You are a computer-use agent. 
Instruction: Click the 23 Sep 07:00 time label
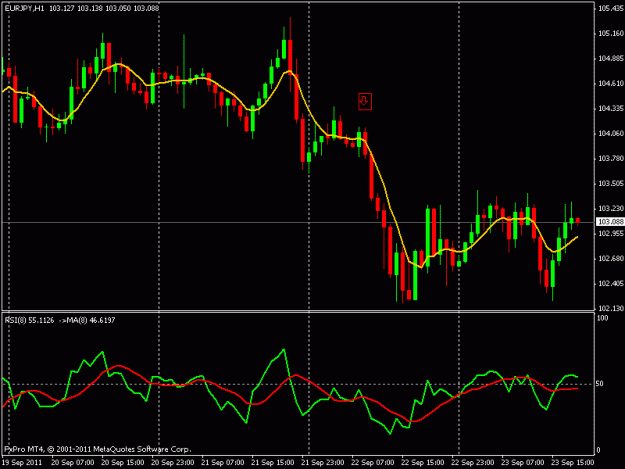pos(523,463)
